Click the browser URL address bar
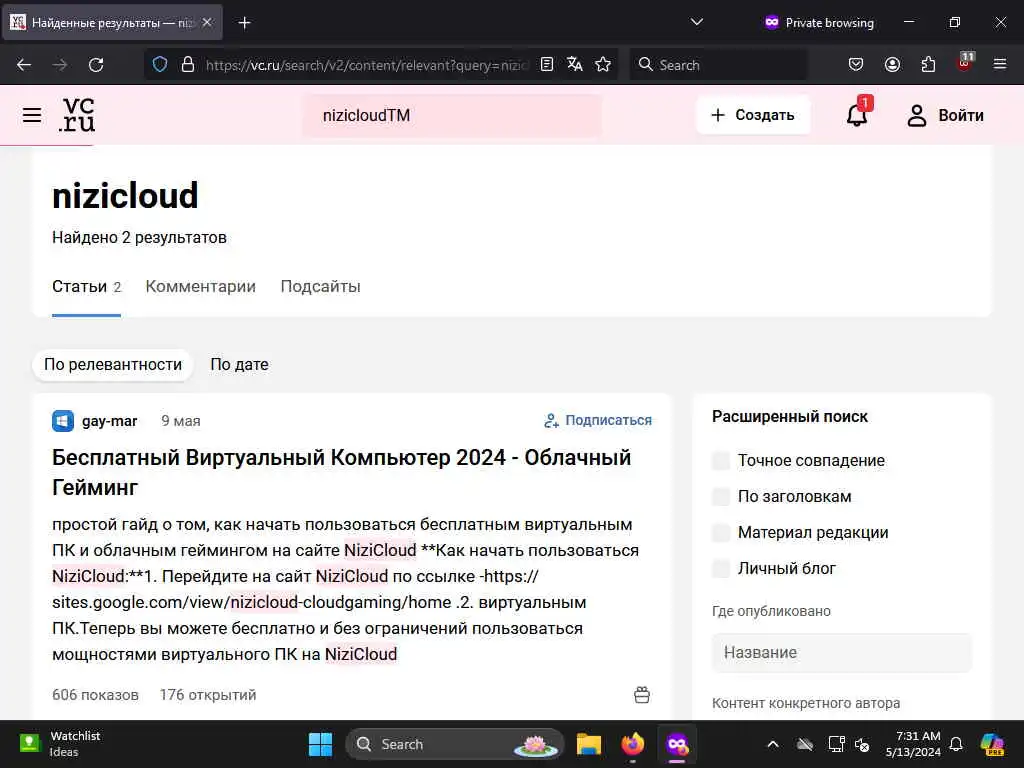1024x768 pixels. 366,65
